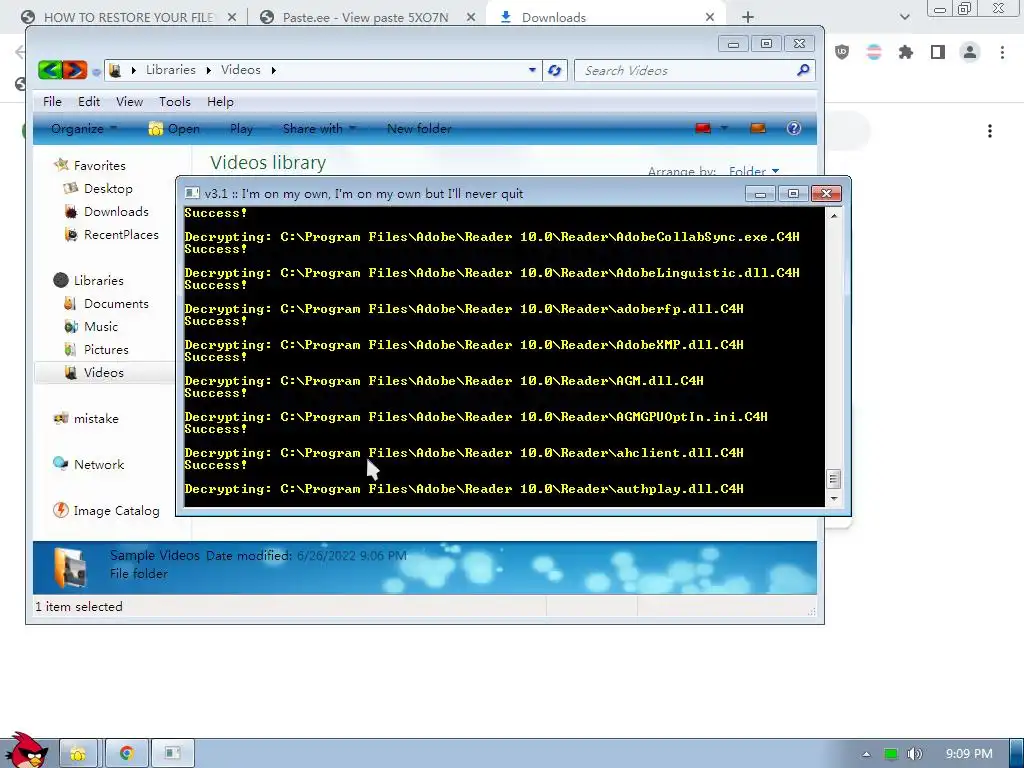Image resolution: width=1024 pixels, height=768 pixels.
Task: Click the Show desktop button
Action: click(x=1017, y=754)
